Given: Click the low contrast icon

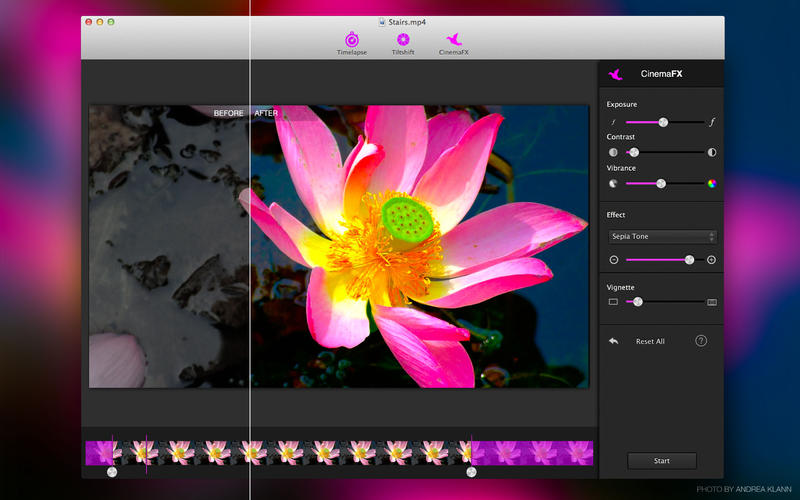Looking at the screenshot, I should tap(613, 152).
